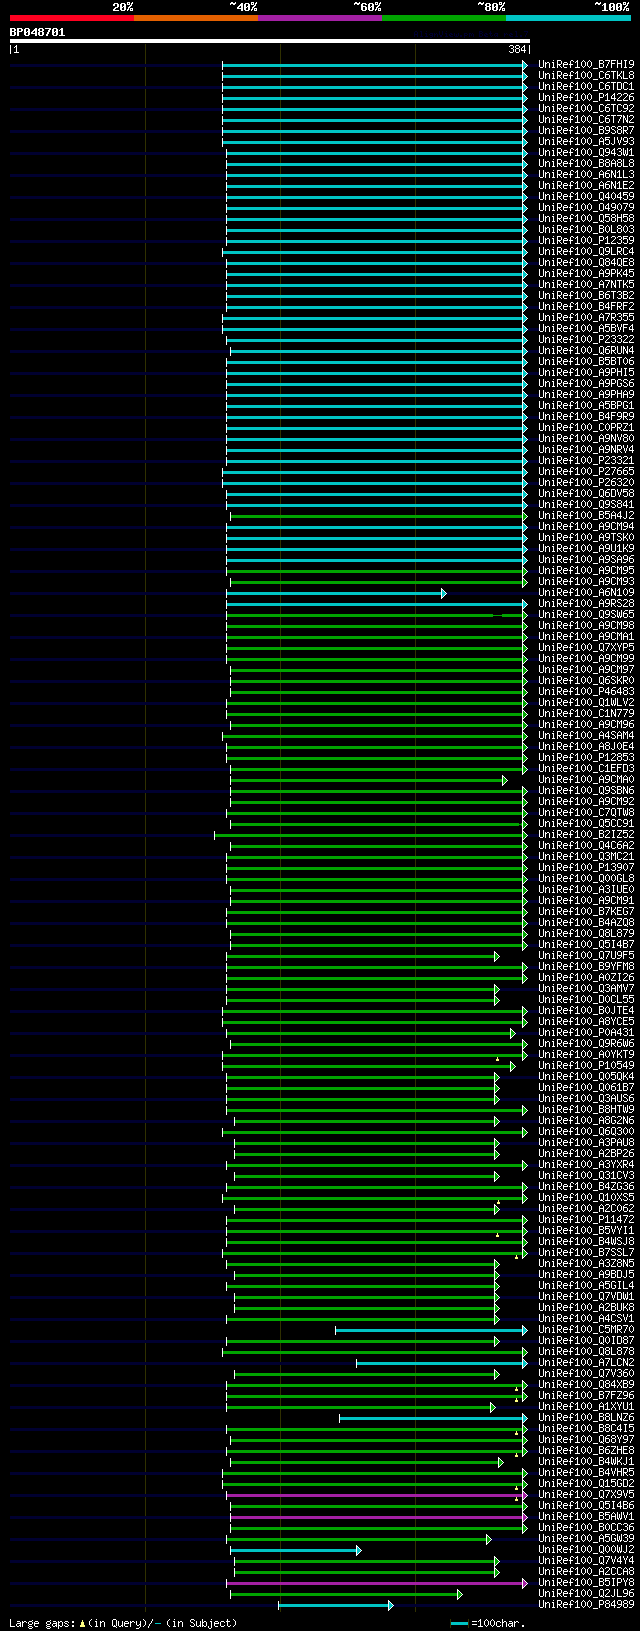This screenshot has width=640, height=1631.
Task: Click the =100char. scale legend
Action: 487,1622
